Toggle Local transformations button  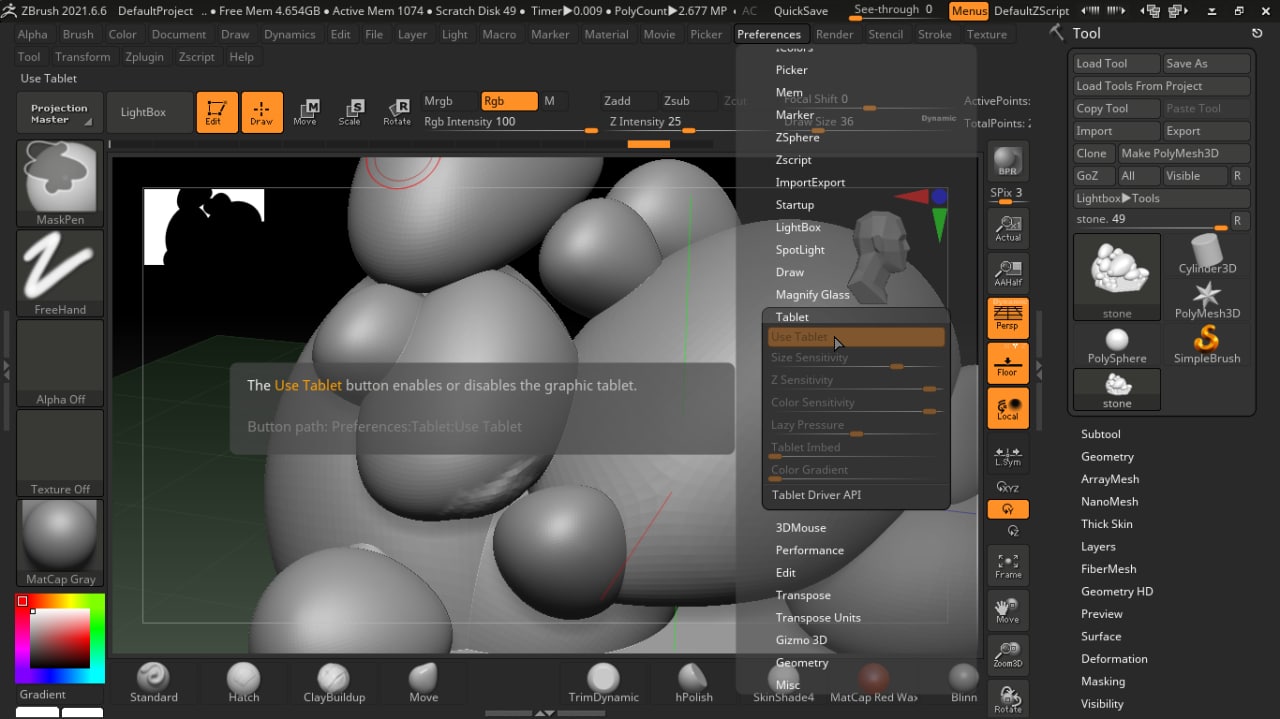click(x=1008, y=408)
